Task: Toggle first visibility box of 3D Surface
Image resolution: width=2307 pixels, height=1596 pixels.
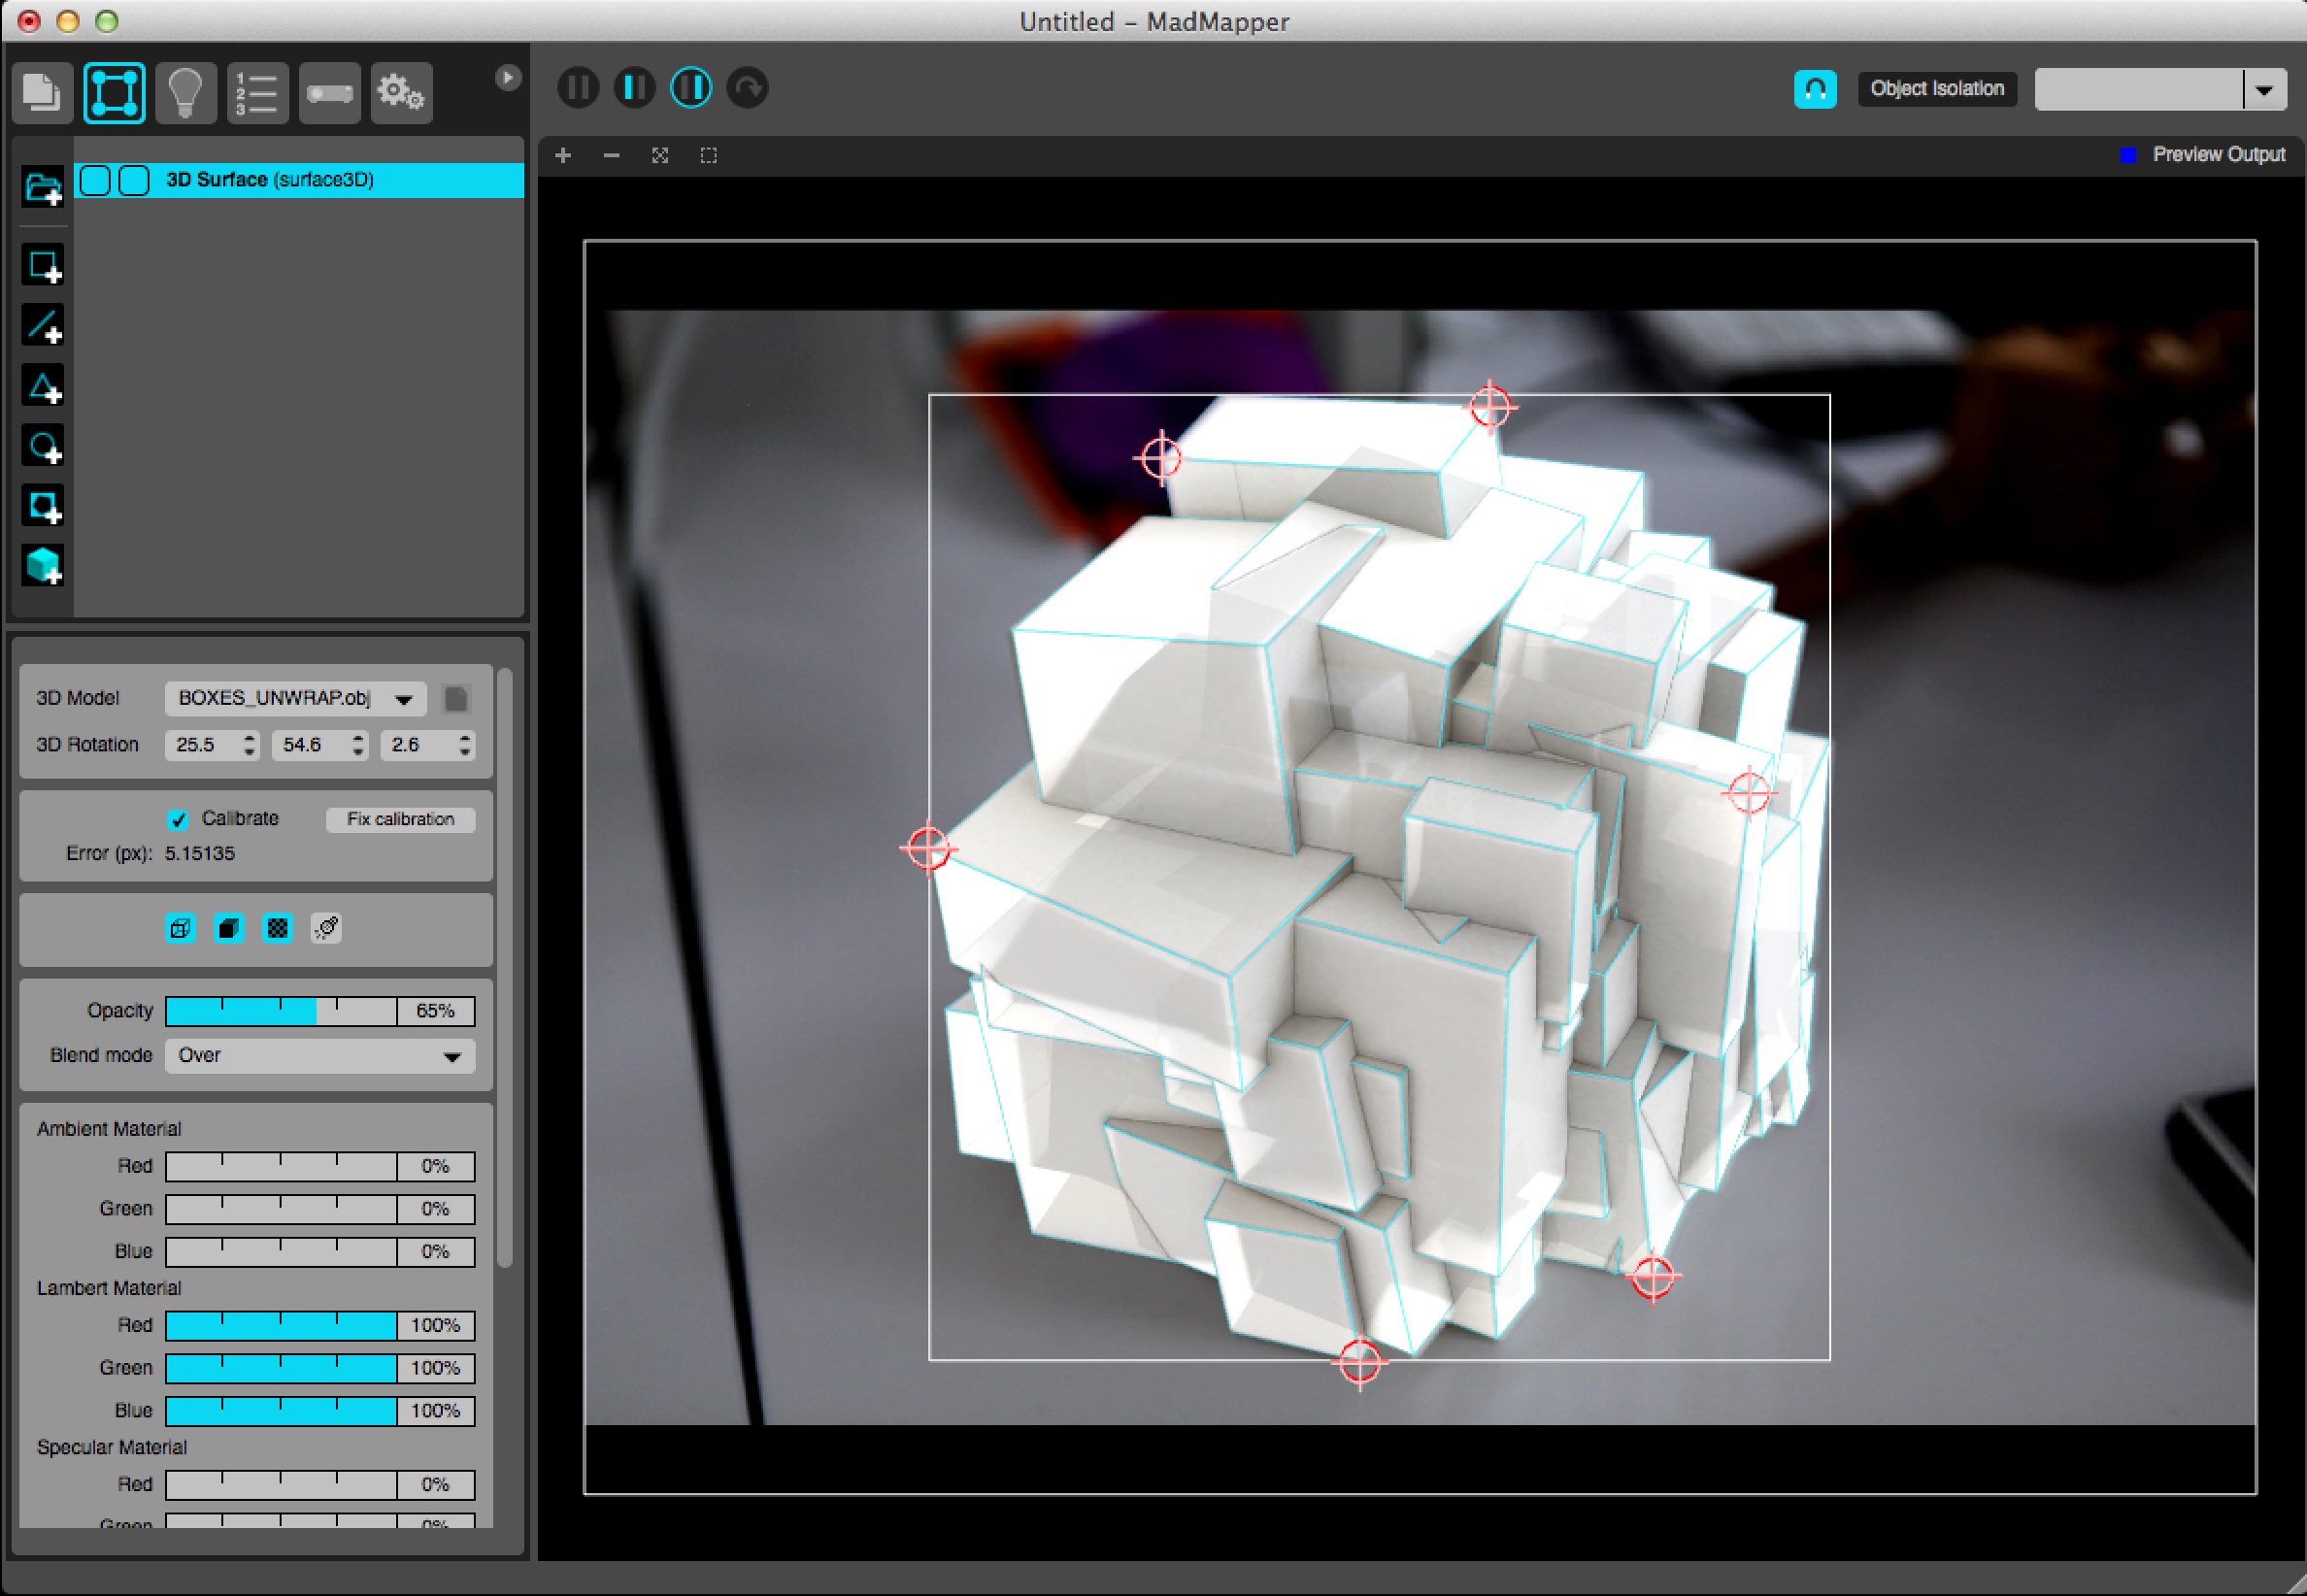Action: pos(95,181)
